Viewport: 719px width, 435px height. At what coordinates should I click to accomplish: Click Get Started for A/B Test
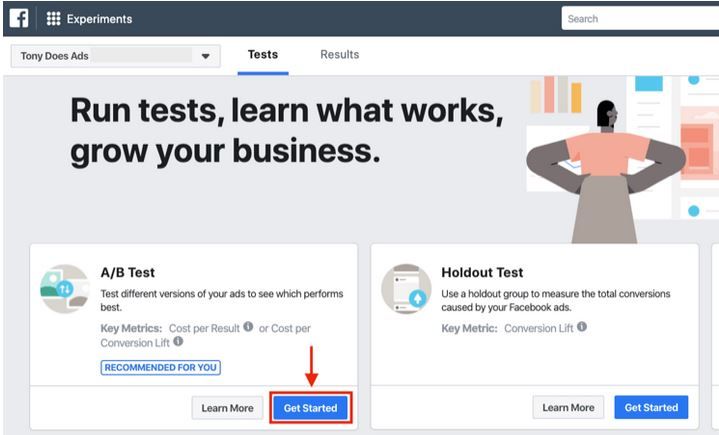[310, 407]
